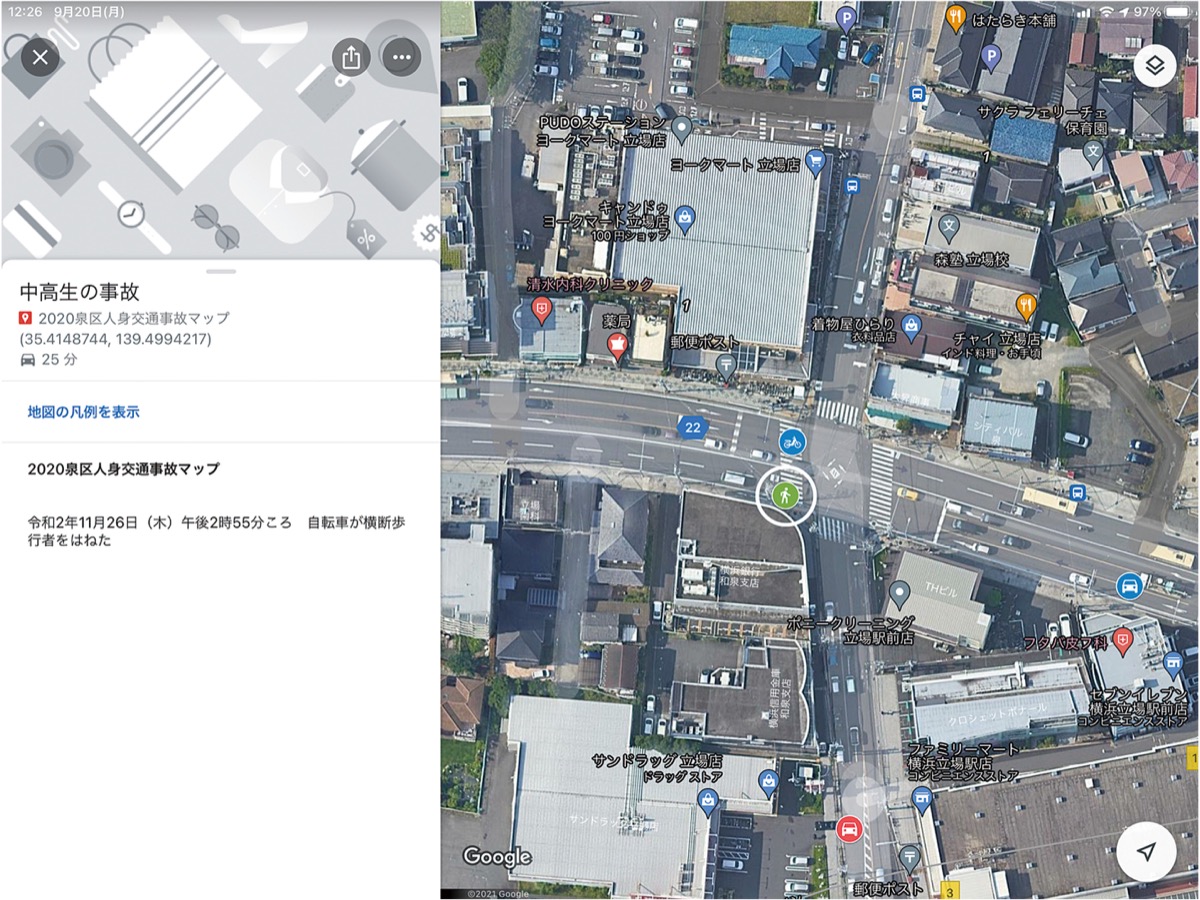Select the blue bicycle accident marker
Screen dimensions: 1200x900
[792, 440]
